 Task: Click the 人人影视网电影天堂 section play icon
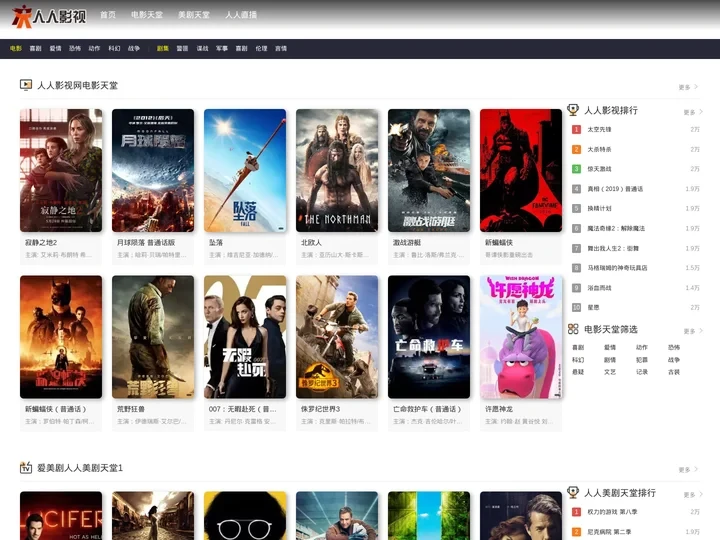coord(26,85)
